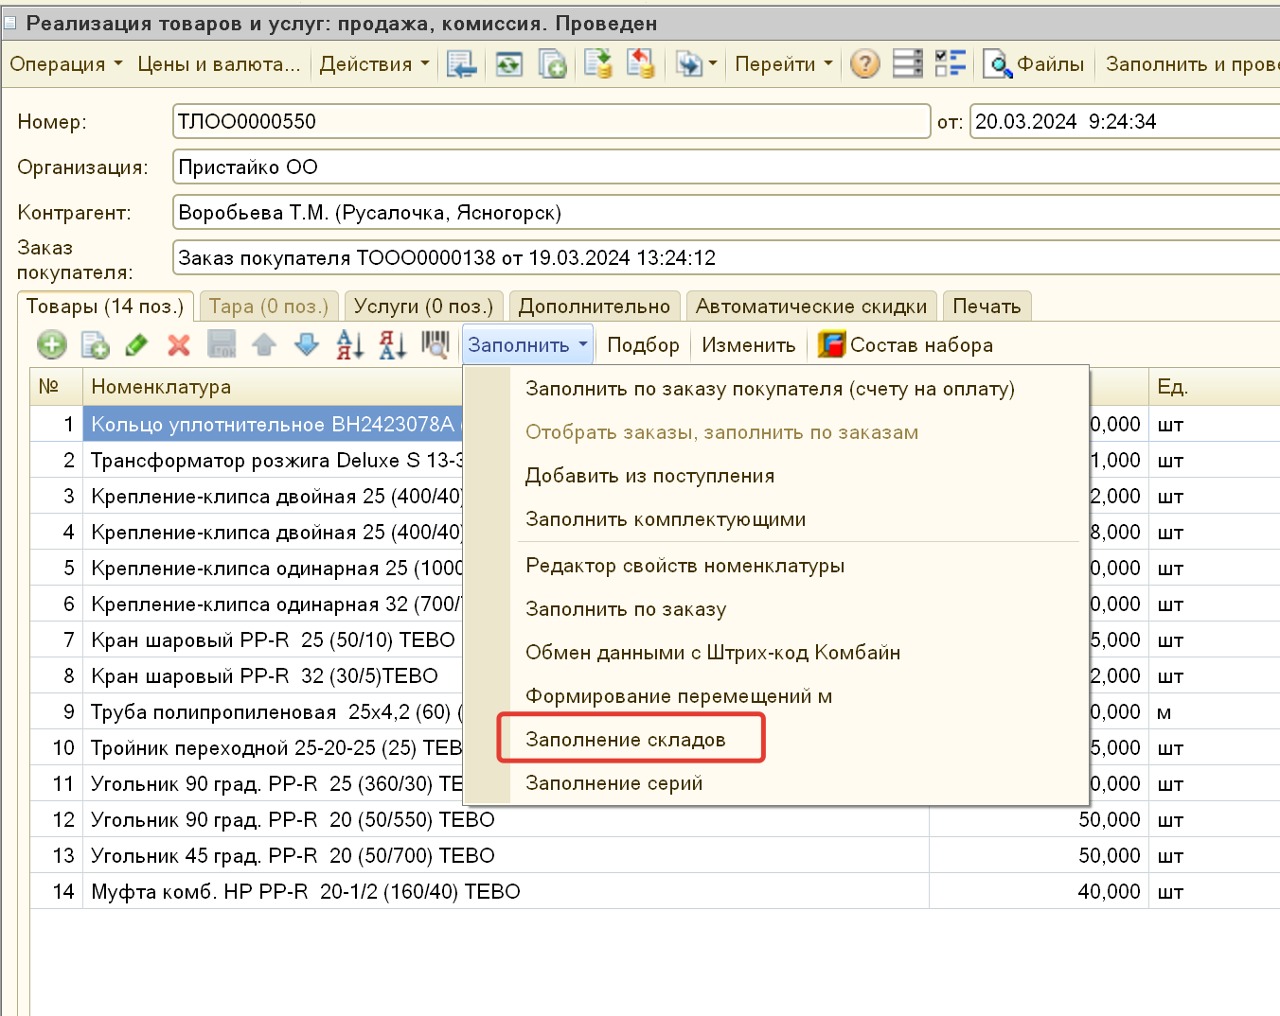The width and height of the screenshot is (1280, 1016).
Task: Sort rows ascending A-Я icon
Action: (x=349, y=345)
